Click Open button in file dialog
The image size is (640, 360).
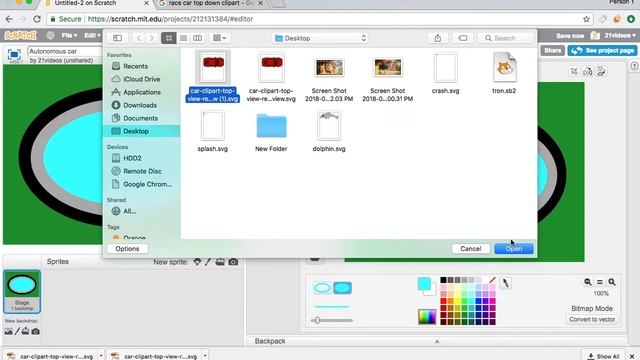[514, 249]
